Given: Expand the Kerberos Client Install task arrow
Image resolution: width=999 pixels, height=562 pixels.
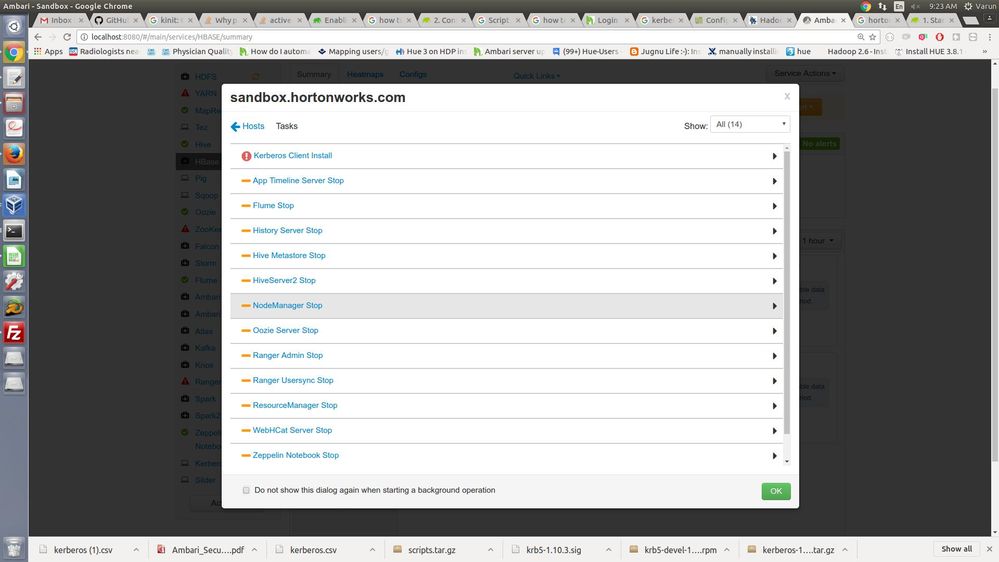Looking at the screenshot, I should click(x=774, y=156).
